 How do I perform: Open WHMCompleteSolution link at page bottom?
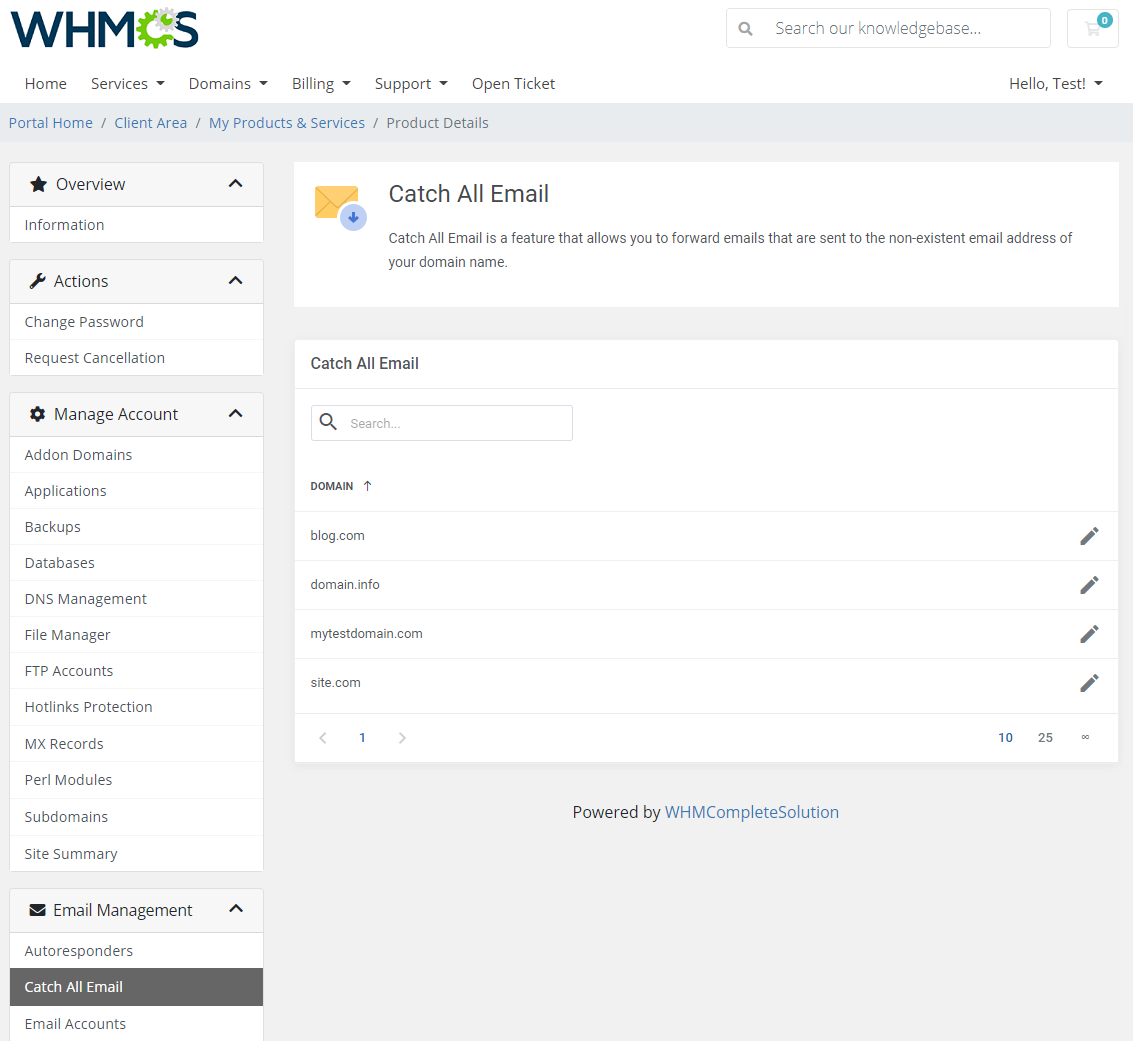click(752, 812)
